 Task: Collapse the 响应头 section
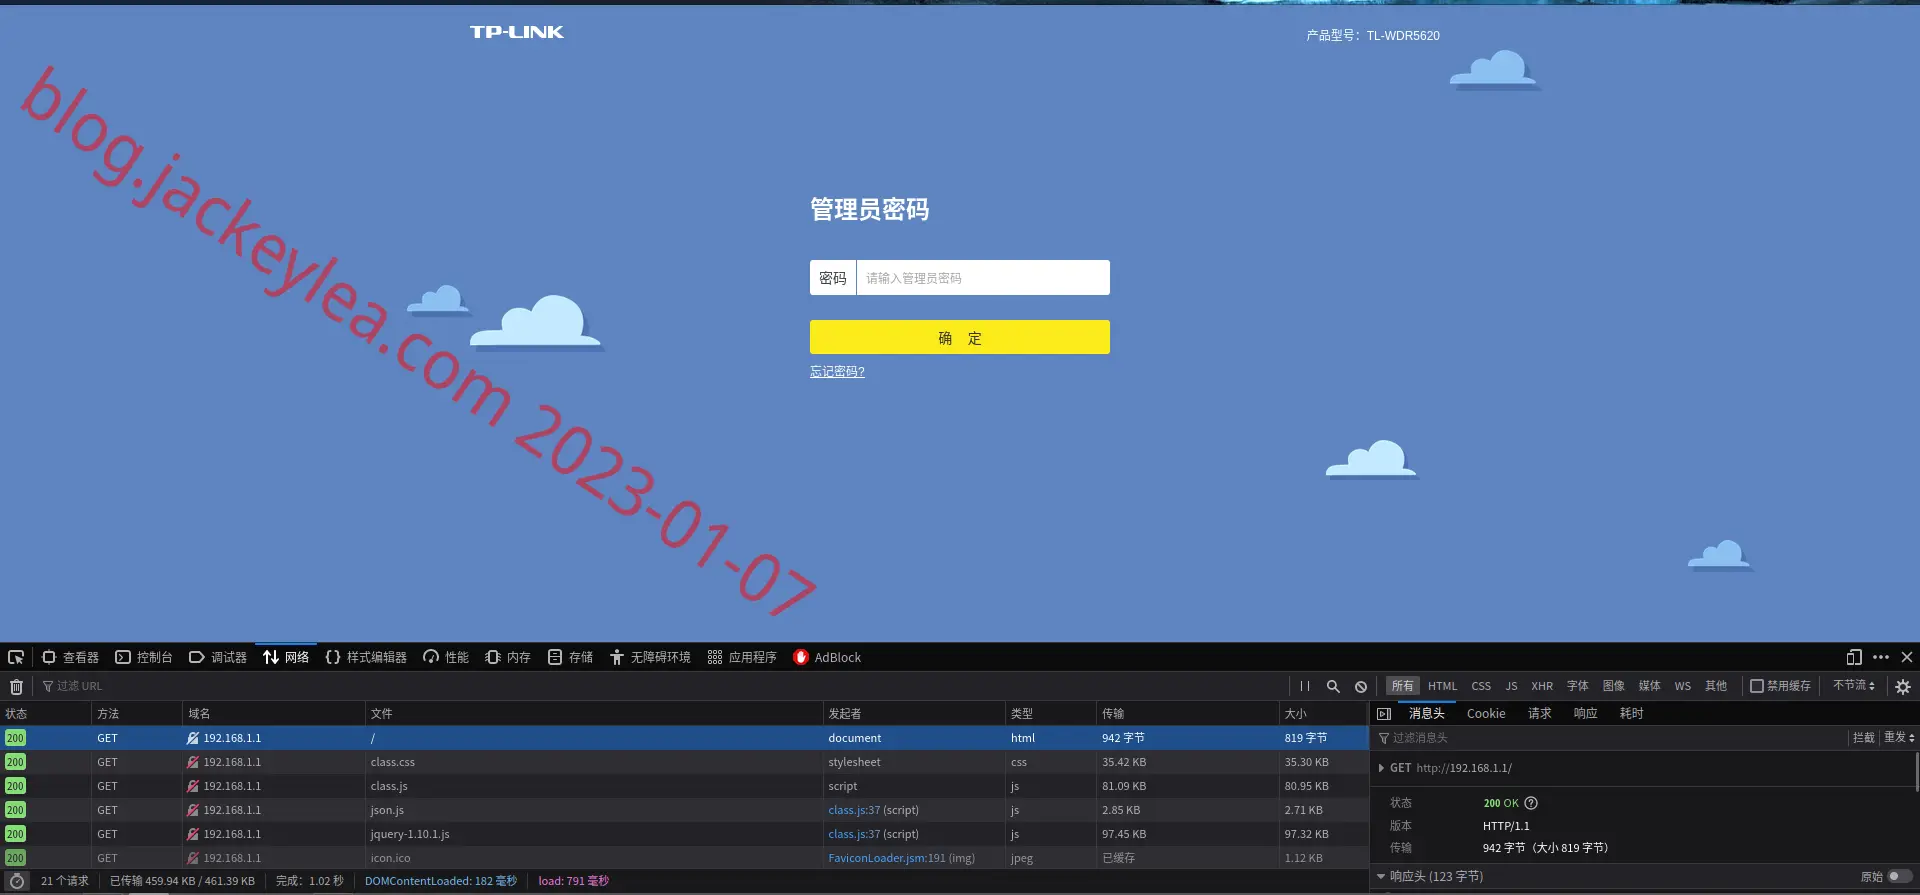(1381, 877)
